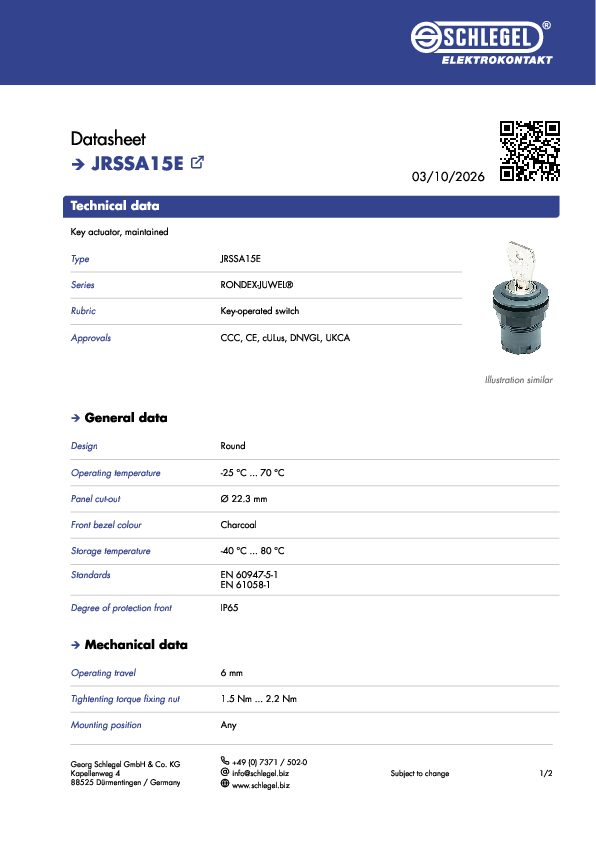The image size is (596, 842).
Task: Click the phone number +49 (0) 7371 / 502-0
Action: tap(270, 762)
